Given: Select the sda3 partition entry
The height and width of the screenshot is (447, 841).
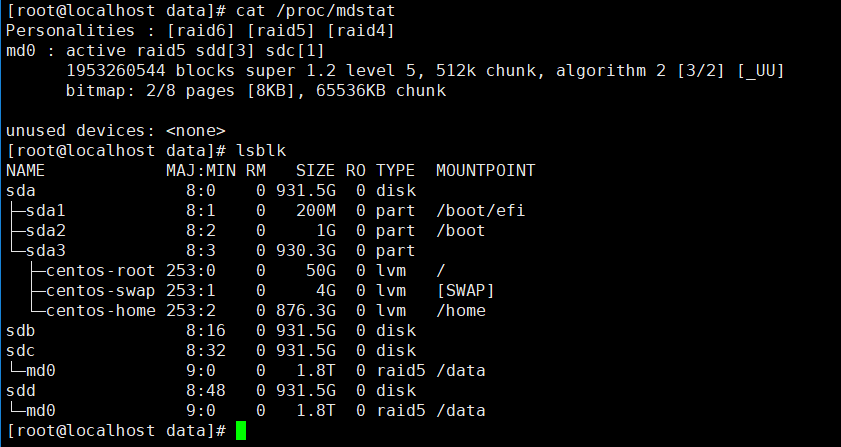Looking at the screenshot, I should [46, 251].
